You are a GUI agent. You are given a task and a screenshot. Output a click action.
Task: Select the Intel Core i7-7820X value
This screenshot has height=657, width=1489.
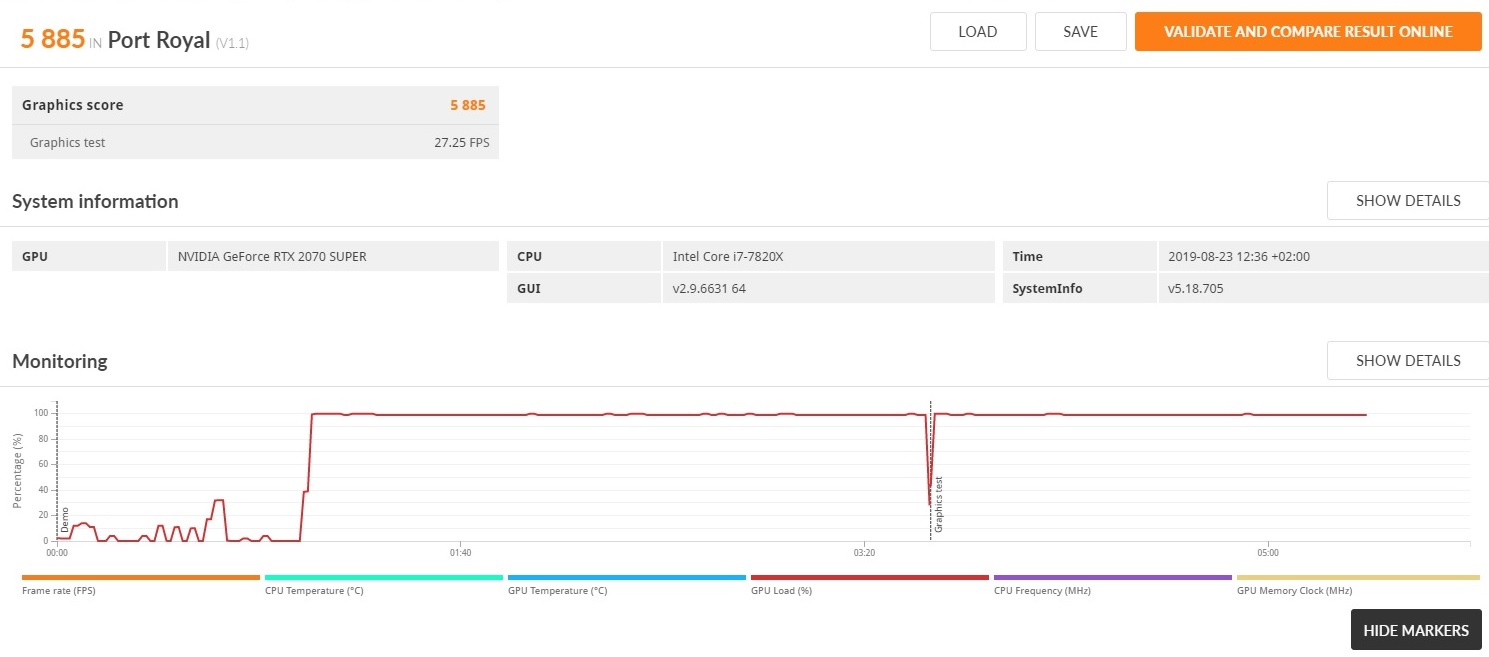pos(728,256)
